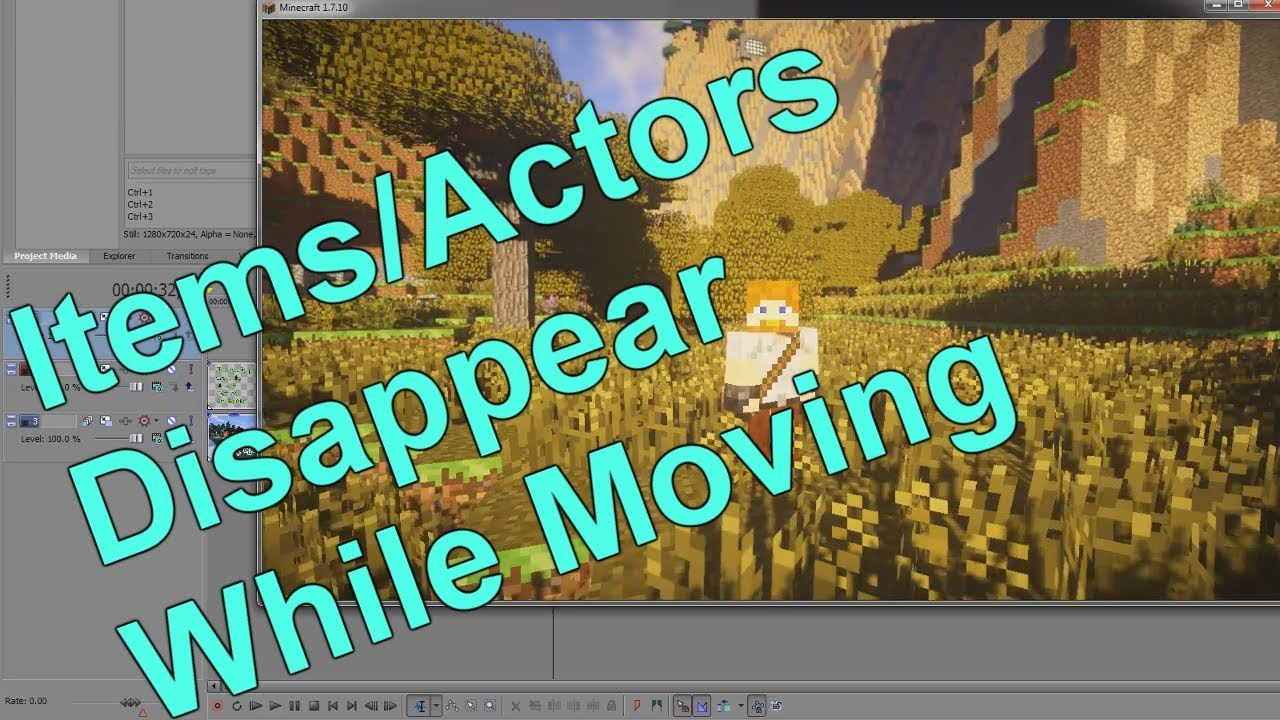The image size is (1280, 720).
Task: Switch to the Project Media tab
Action: coord(45,256)
